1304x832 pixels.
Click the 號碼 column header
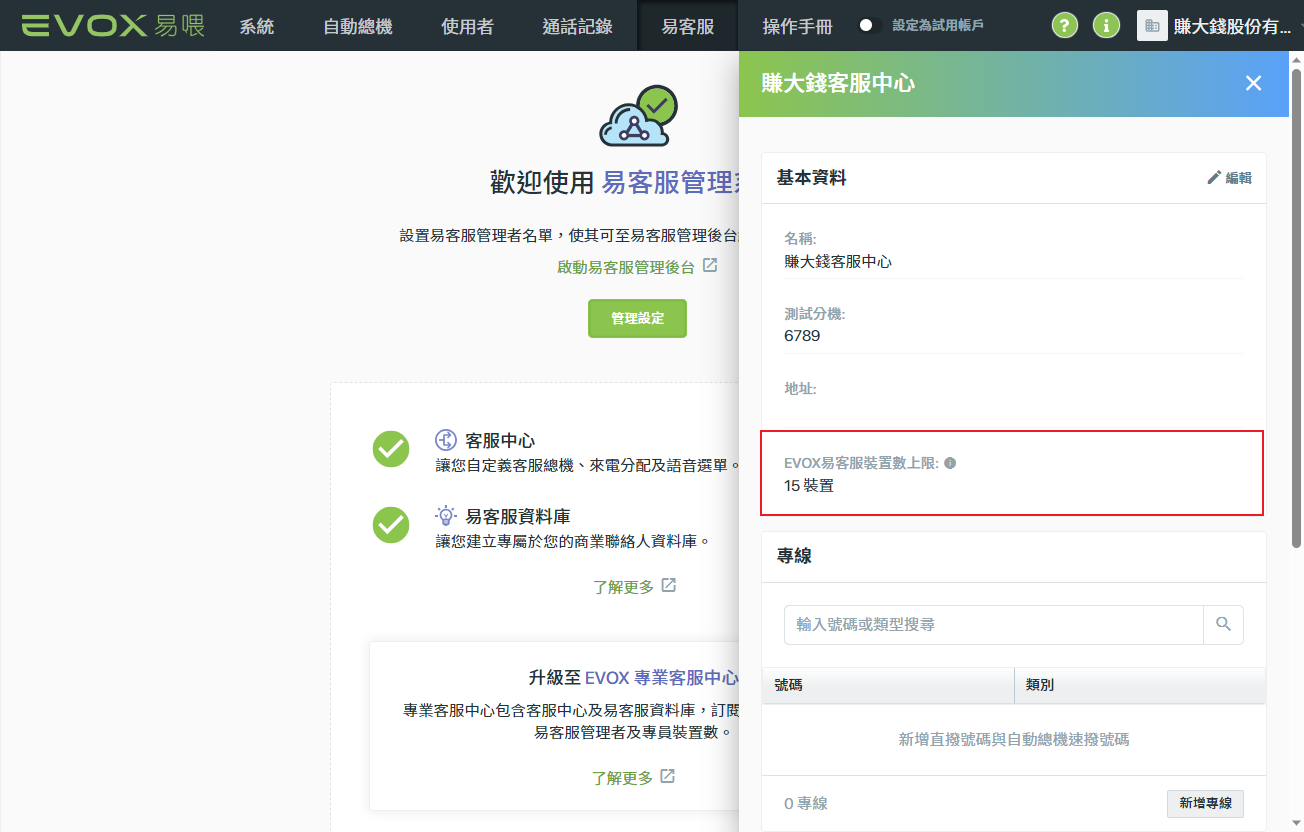888,686
